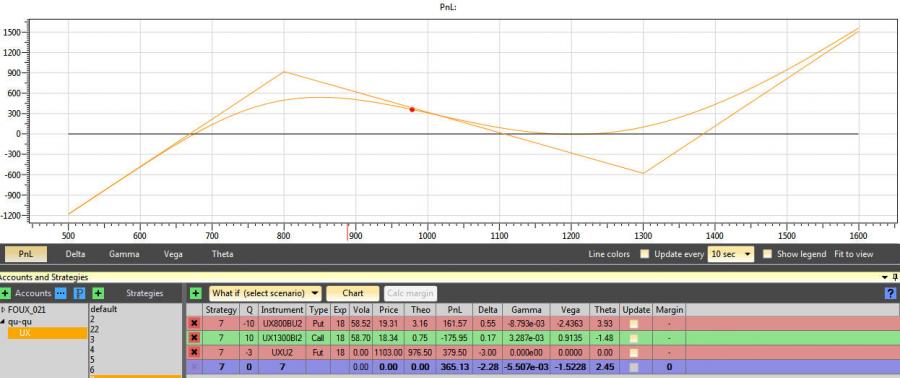Click the blue P icon in accounts toolbar
Screen dimensions: 900x378
[x=80, y=293]
